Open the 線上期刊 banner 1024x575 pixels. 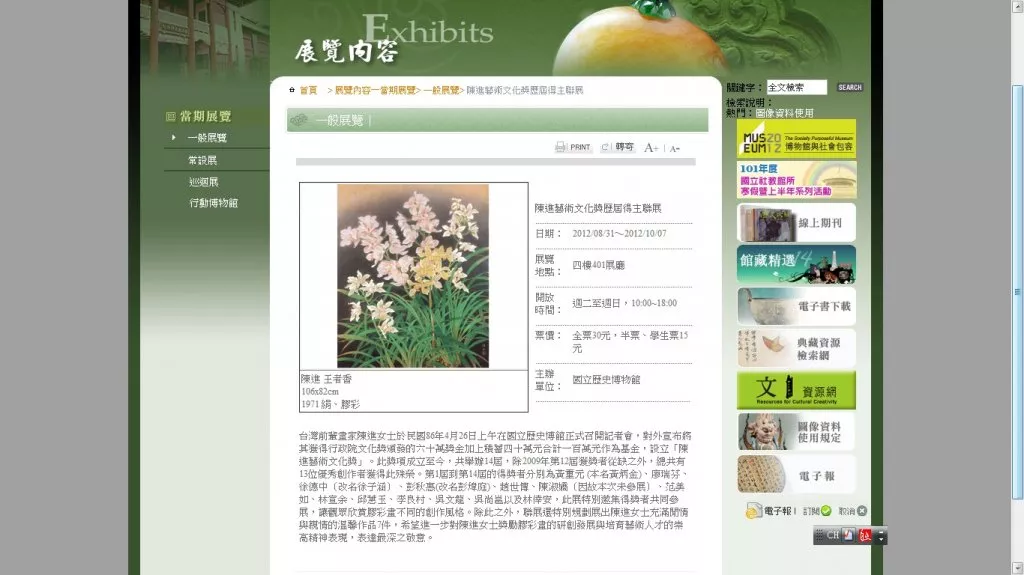tap(796, 223)
